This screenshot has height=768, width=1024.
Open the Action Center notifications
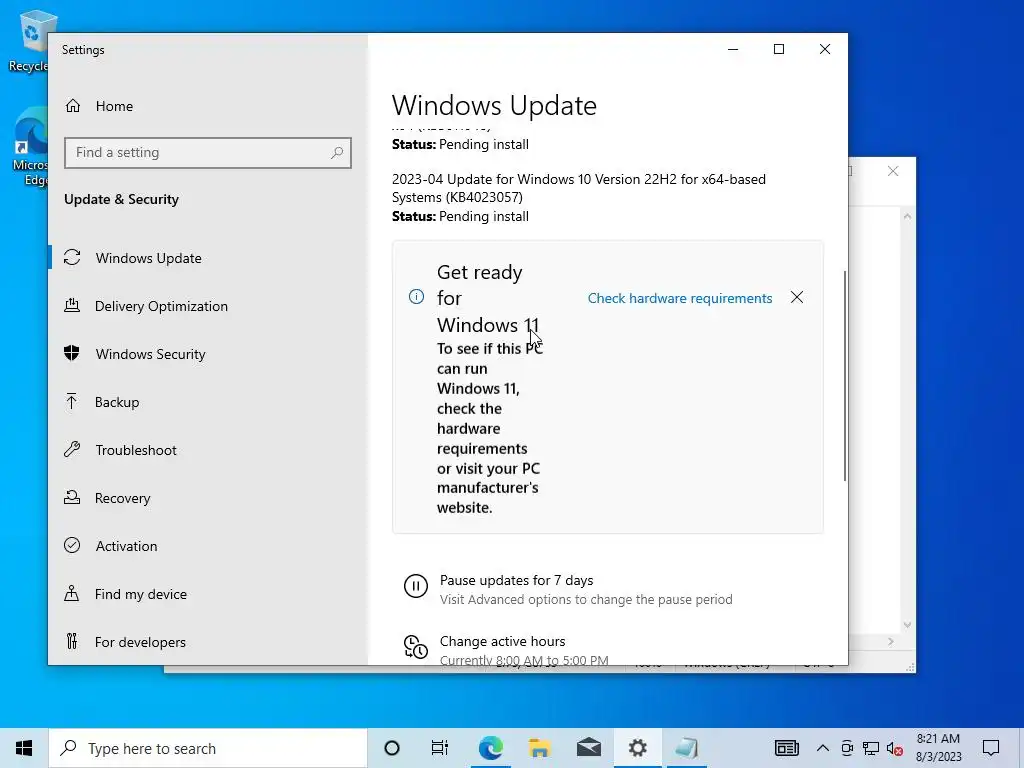click(x=991, y=748)
